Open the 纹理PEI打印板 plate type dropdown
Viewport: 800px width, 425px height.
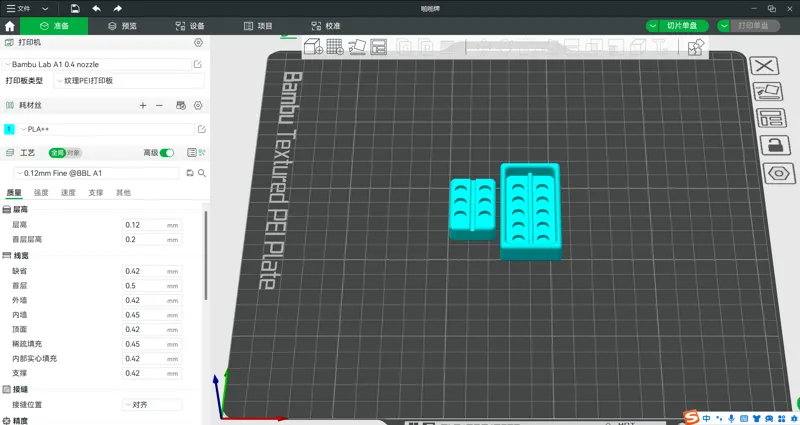(129, 81)
